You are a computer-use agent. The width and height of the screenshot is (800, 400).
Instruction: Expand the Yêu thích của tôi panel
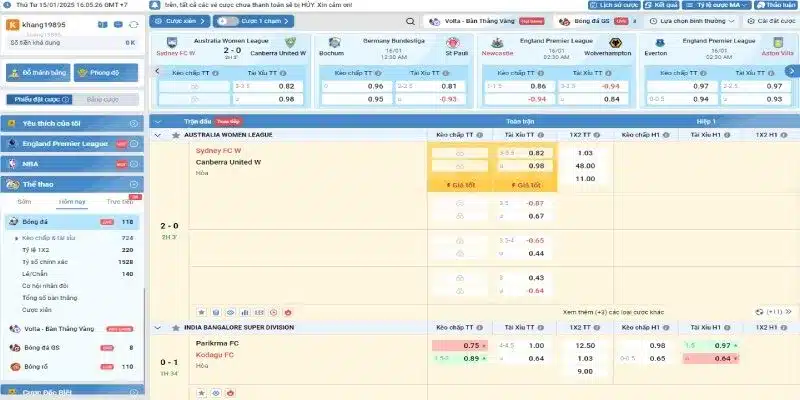coord(134,122)
